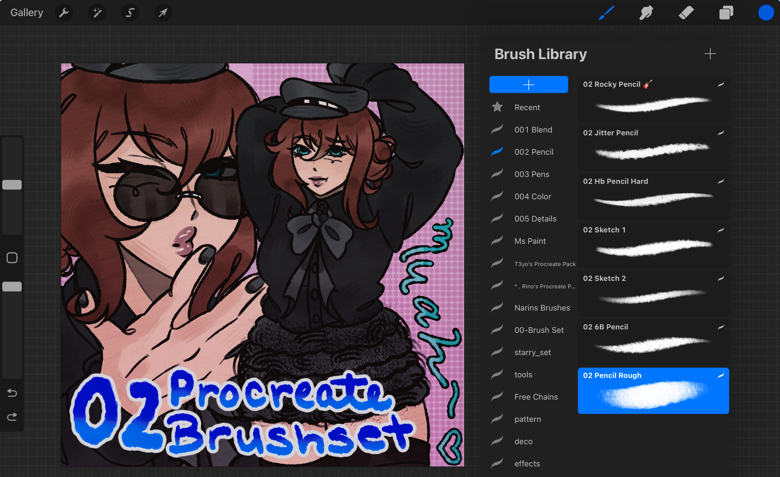
Task: Select the pattern brush set
Action: coord(528,419)
